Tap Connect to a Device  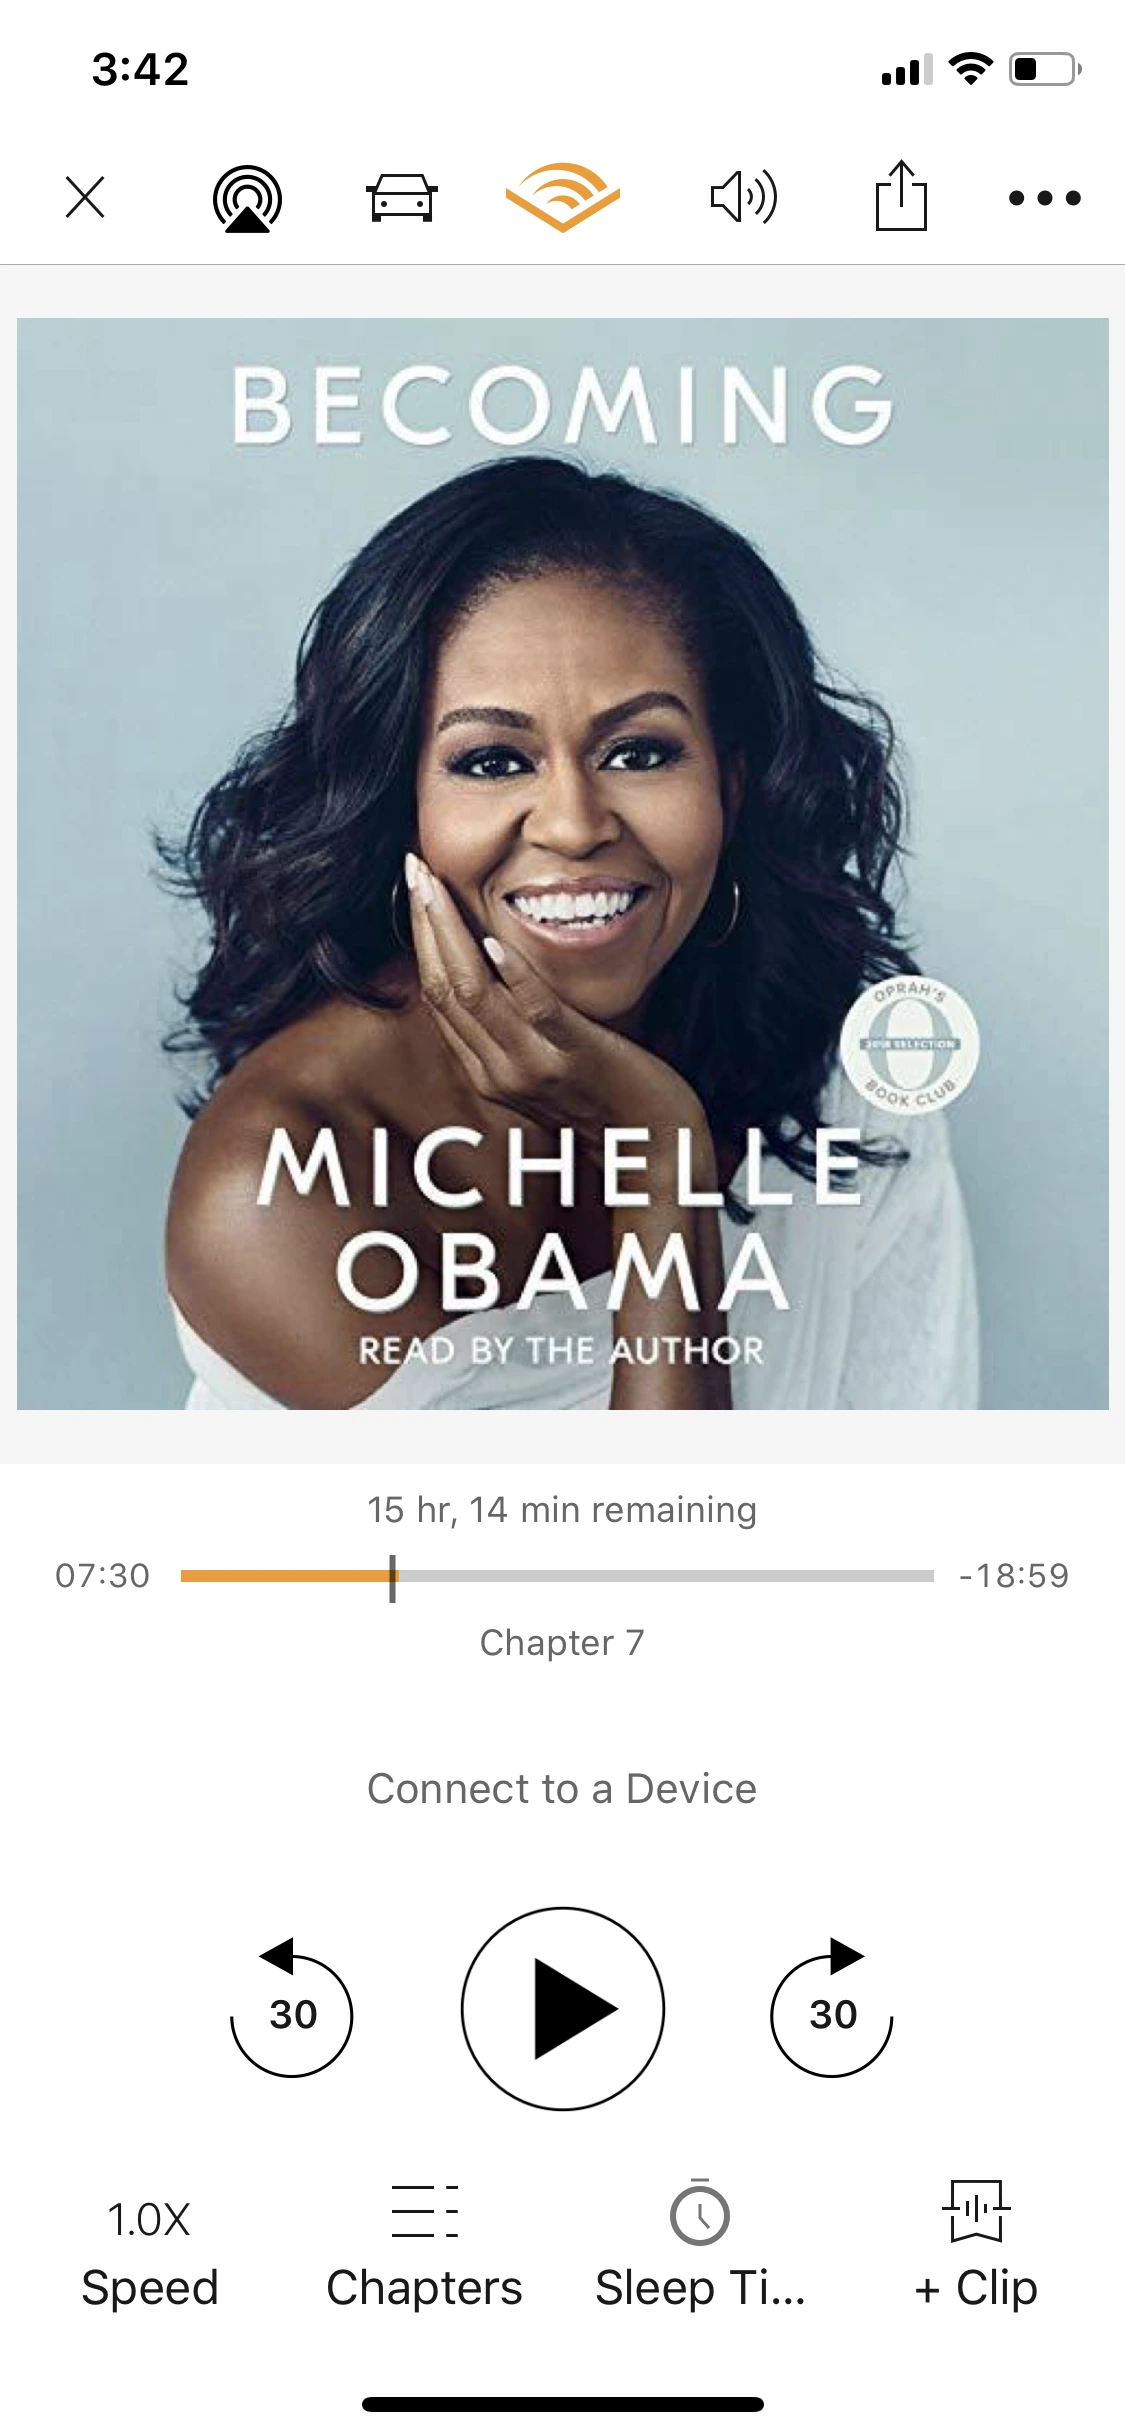(562, 1789)
